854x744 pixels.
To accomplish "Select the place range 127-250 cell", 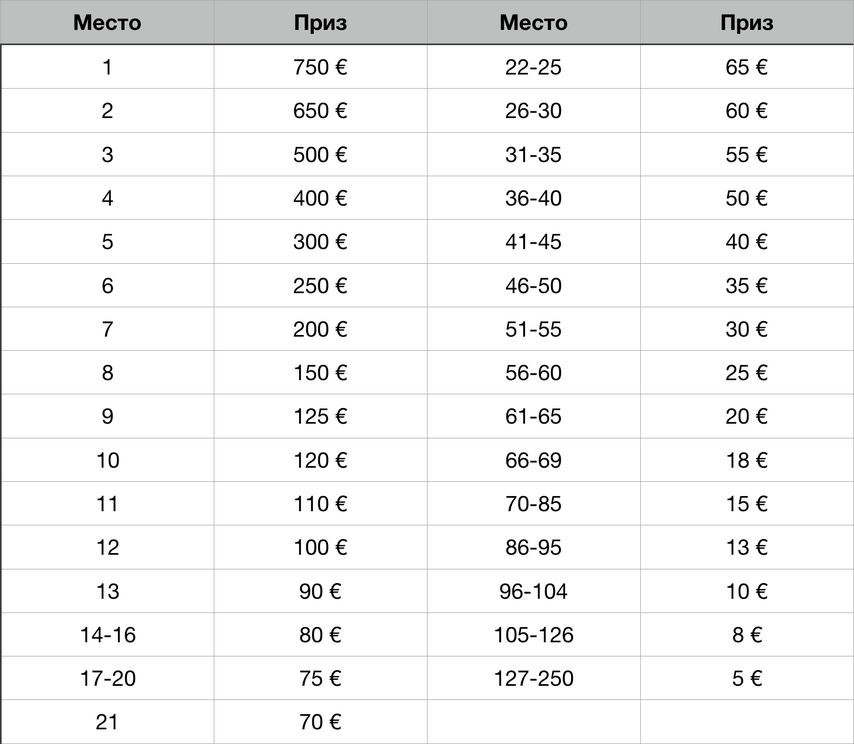I will (x=534, y=678).
